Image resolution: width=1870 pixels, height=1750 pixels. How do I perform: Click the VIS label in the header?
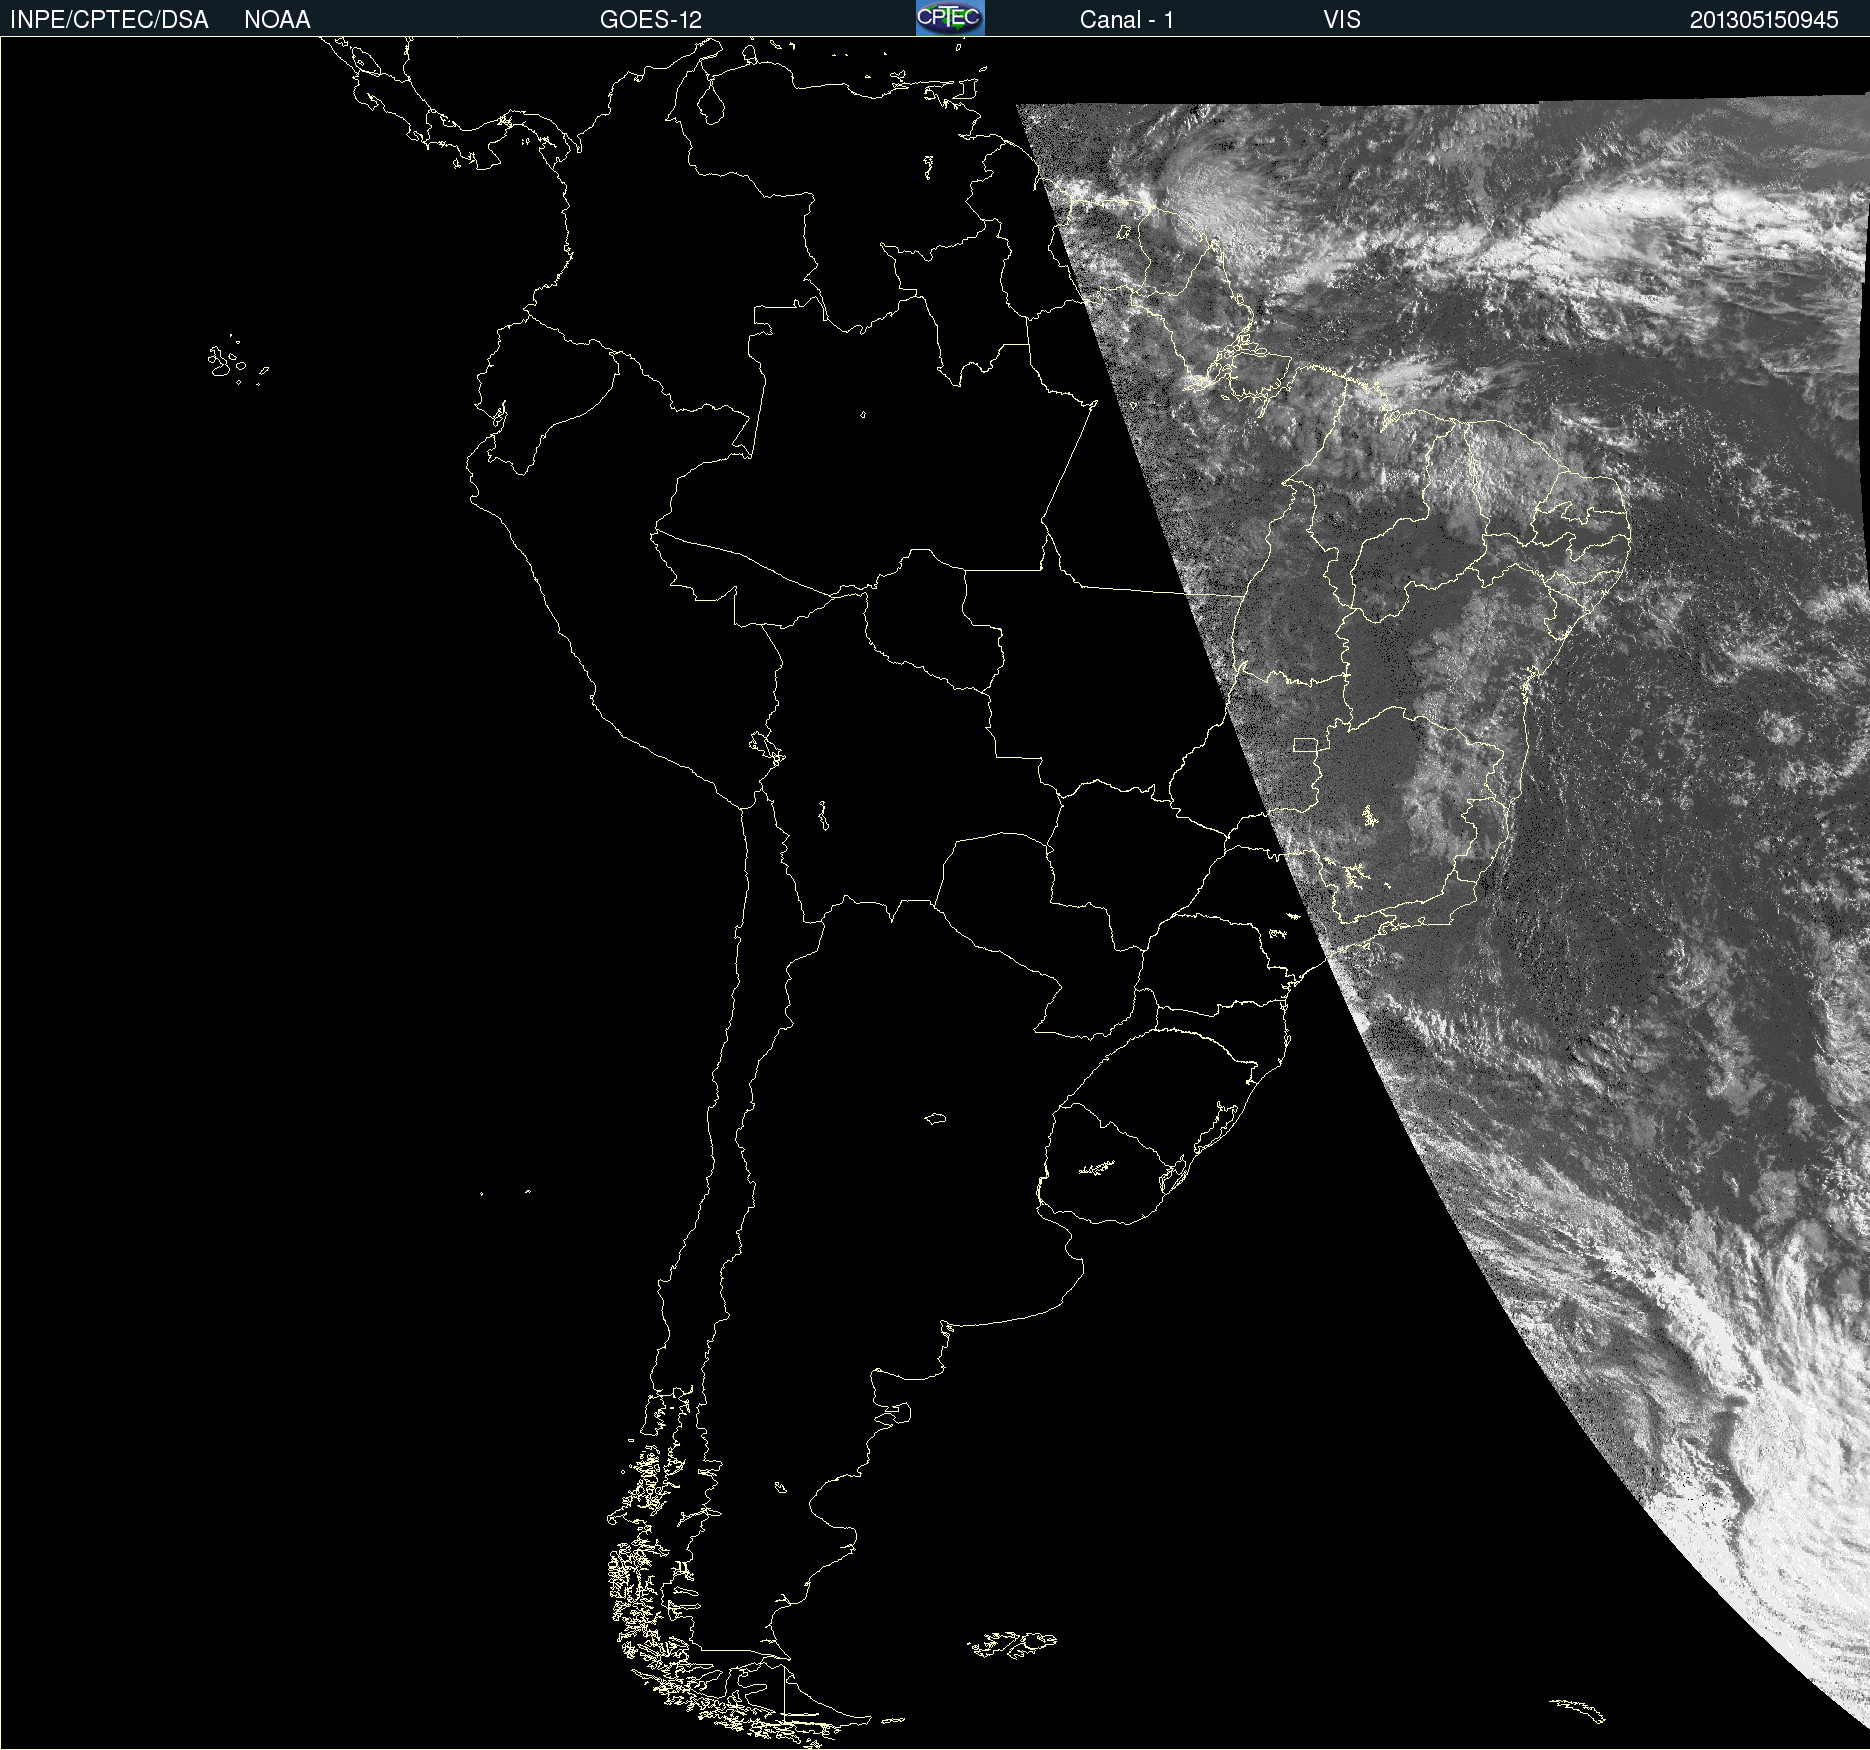point(1342,20)
